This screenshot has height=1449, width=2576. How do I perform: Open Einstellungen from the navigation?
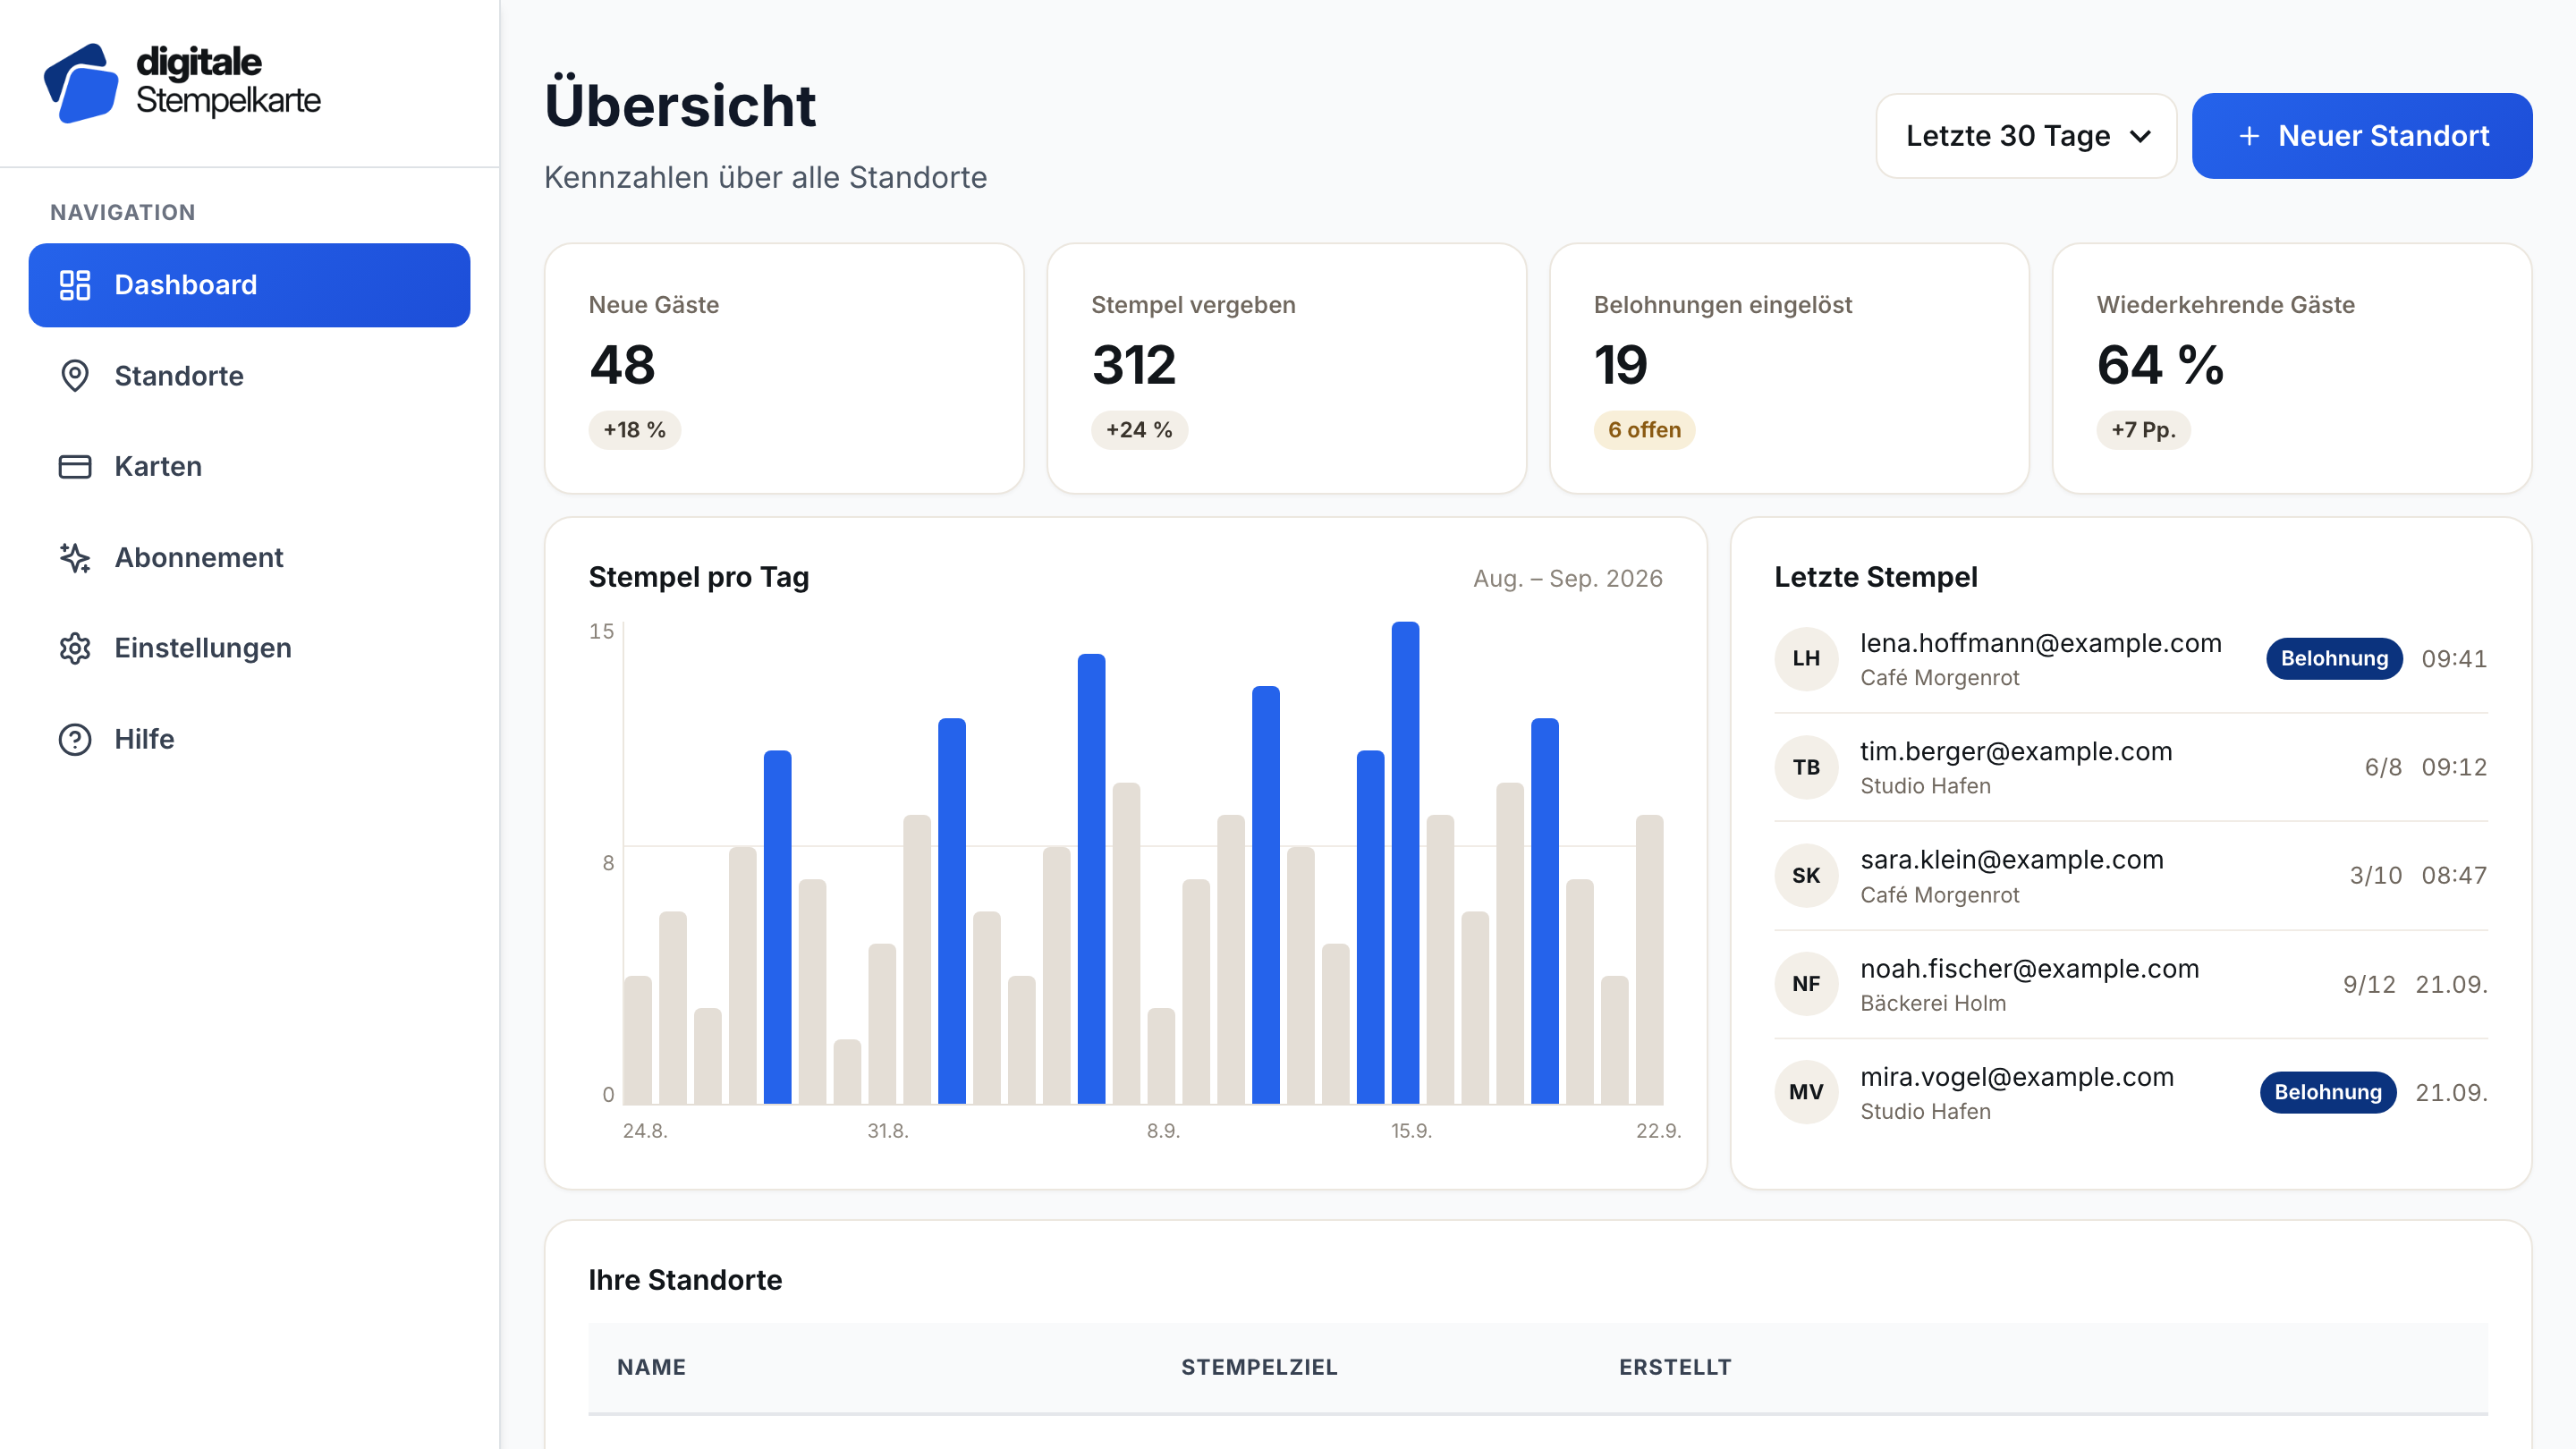pos(249,648)
